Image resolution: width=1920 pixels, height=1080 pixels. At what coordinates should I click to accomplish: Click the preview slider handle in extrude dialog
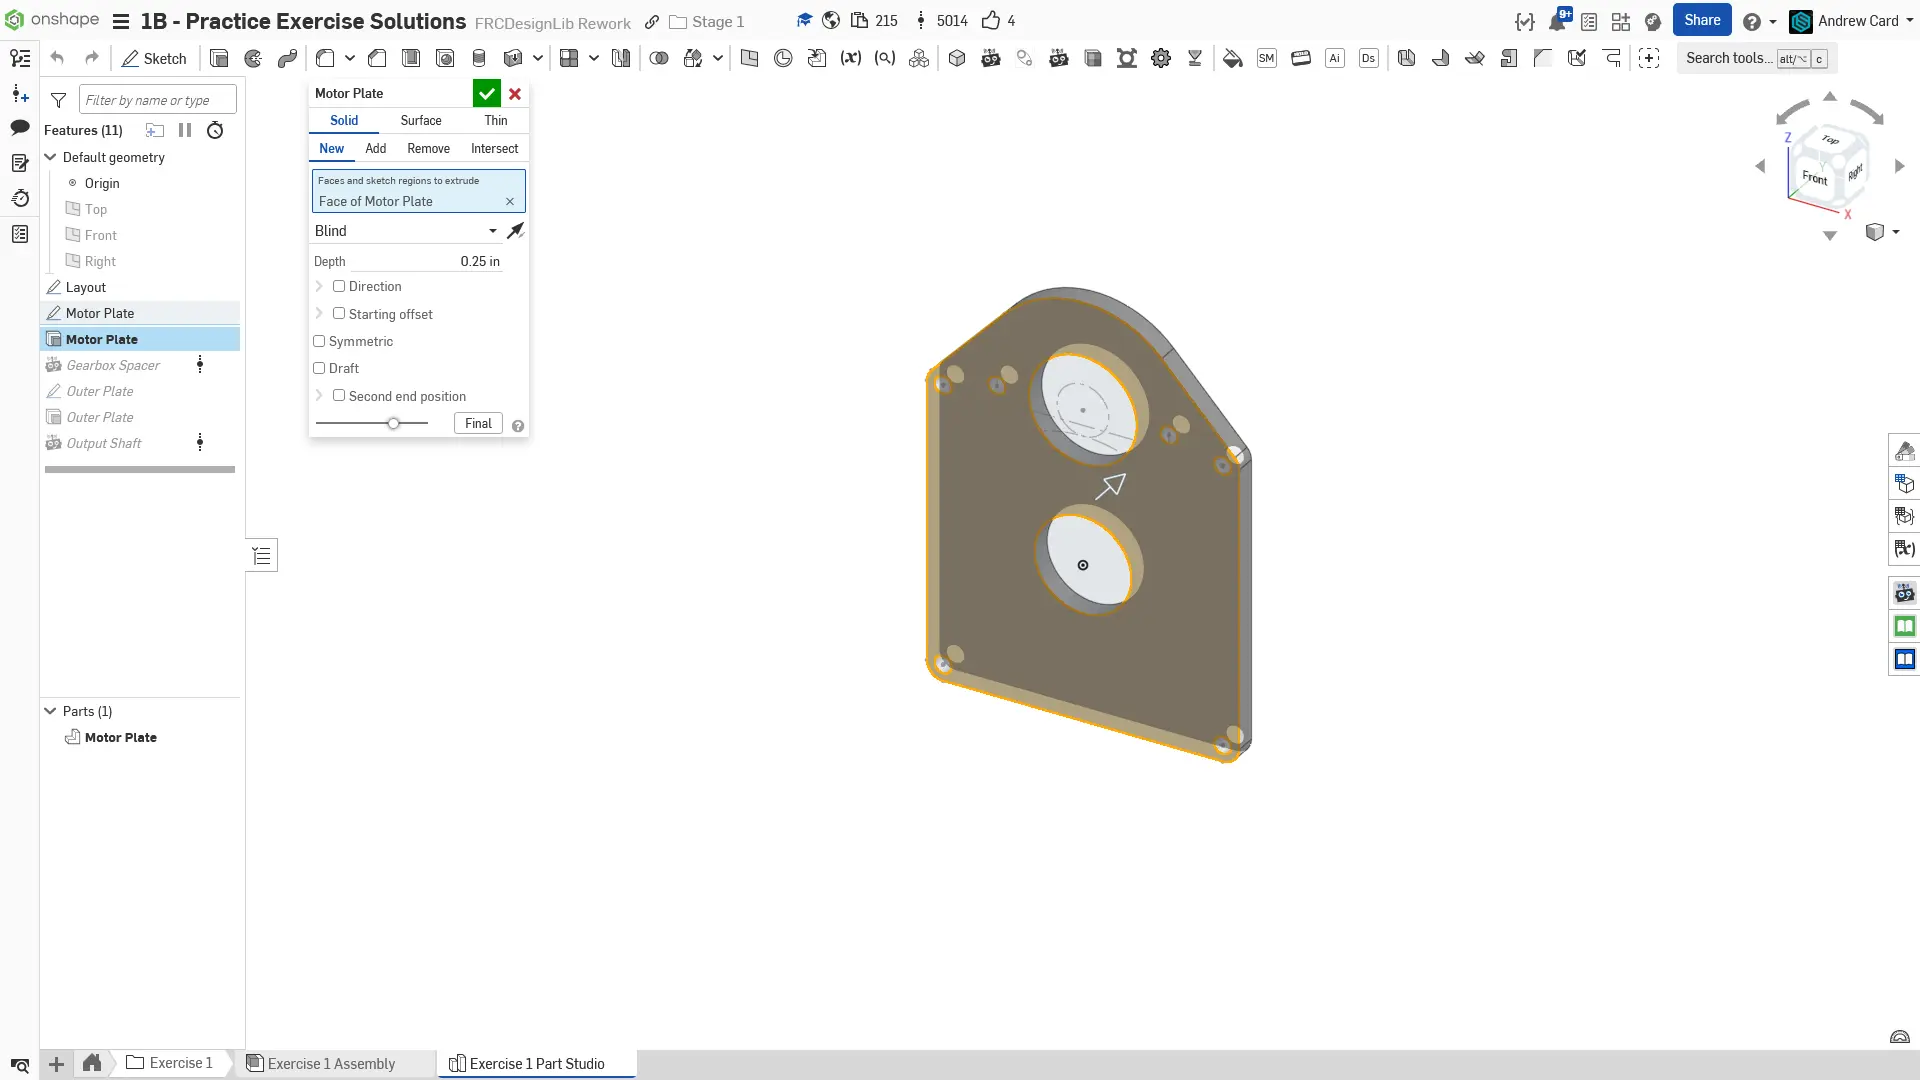click(x=394, y=424)
